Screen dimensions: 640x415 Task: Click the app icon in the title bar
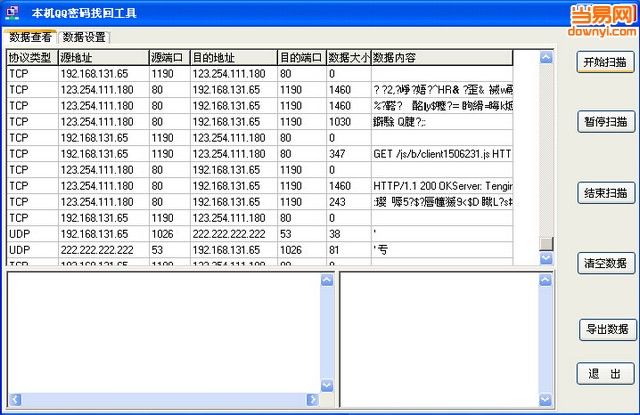coord(12,13)
